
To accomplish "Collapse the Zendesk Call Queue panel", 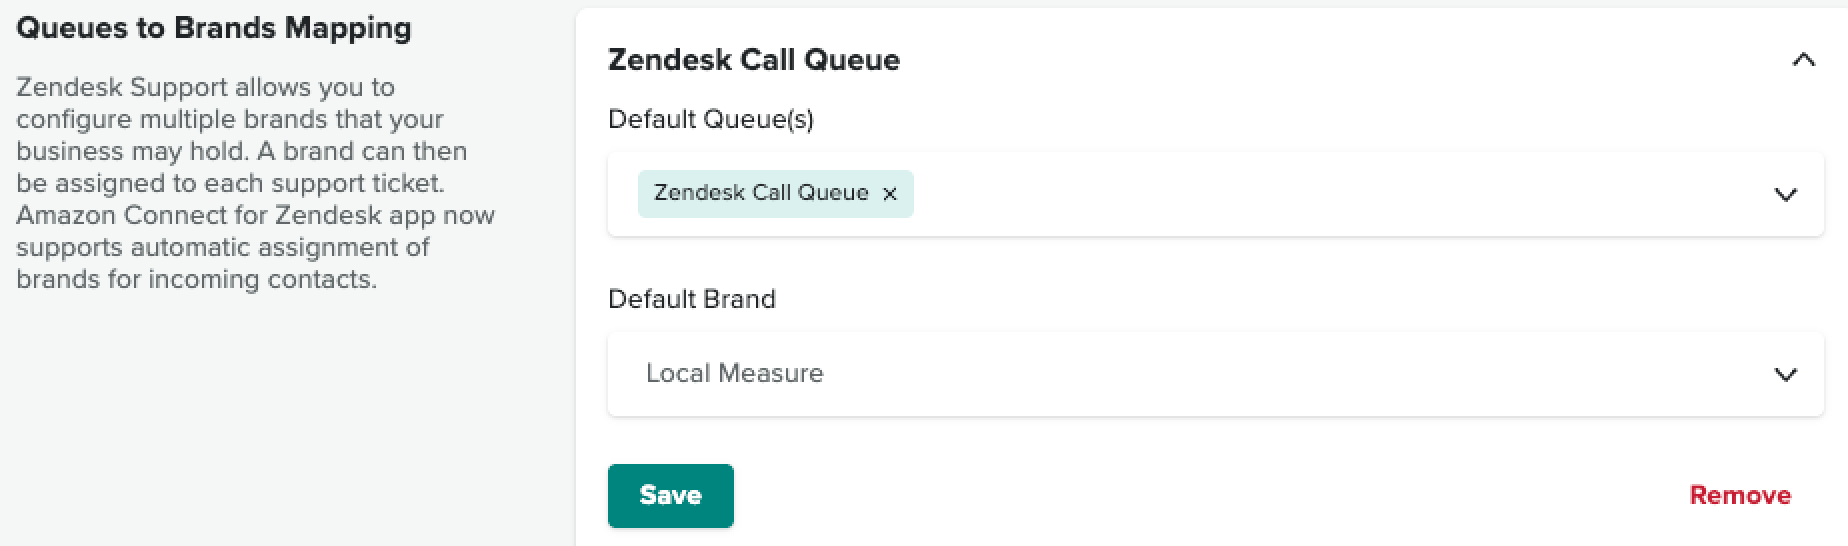I will tap(1803, 60).
